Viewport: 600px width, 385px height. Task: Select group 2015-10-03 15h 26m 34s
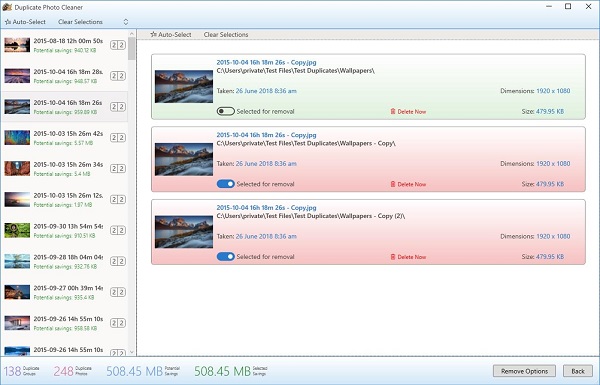coord(64,169)
